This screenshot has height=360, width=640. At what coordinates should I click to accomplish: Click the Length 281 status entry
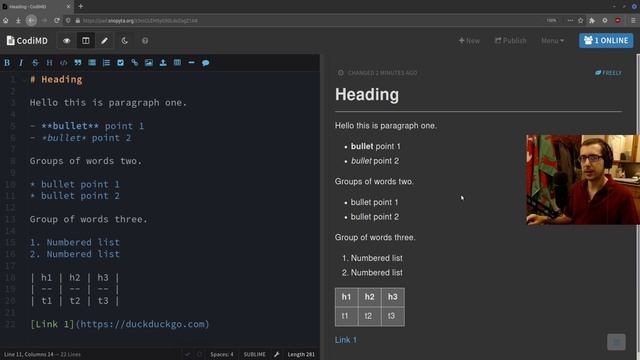[301, 354]
